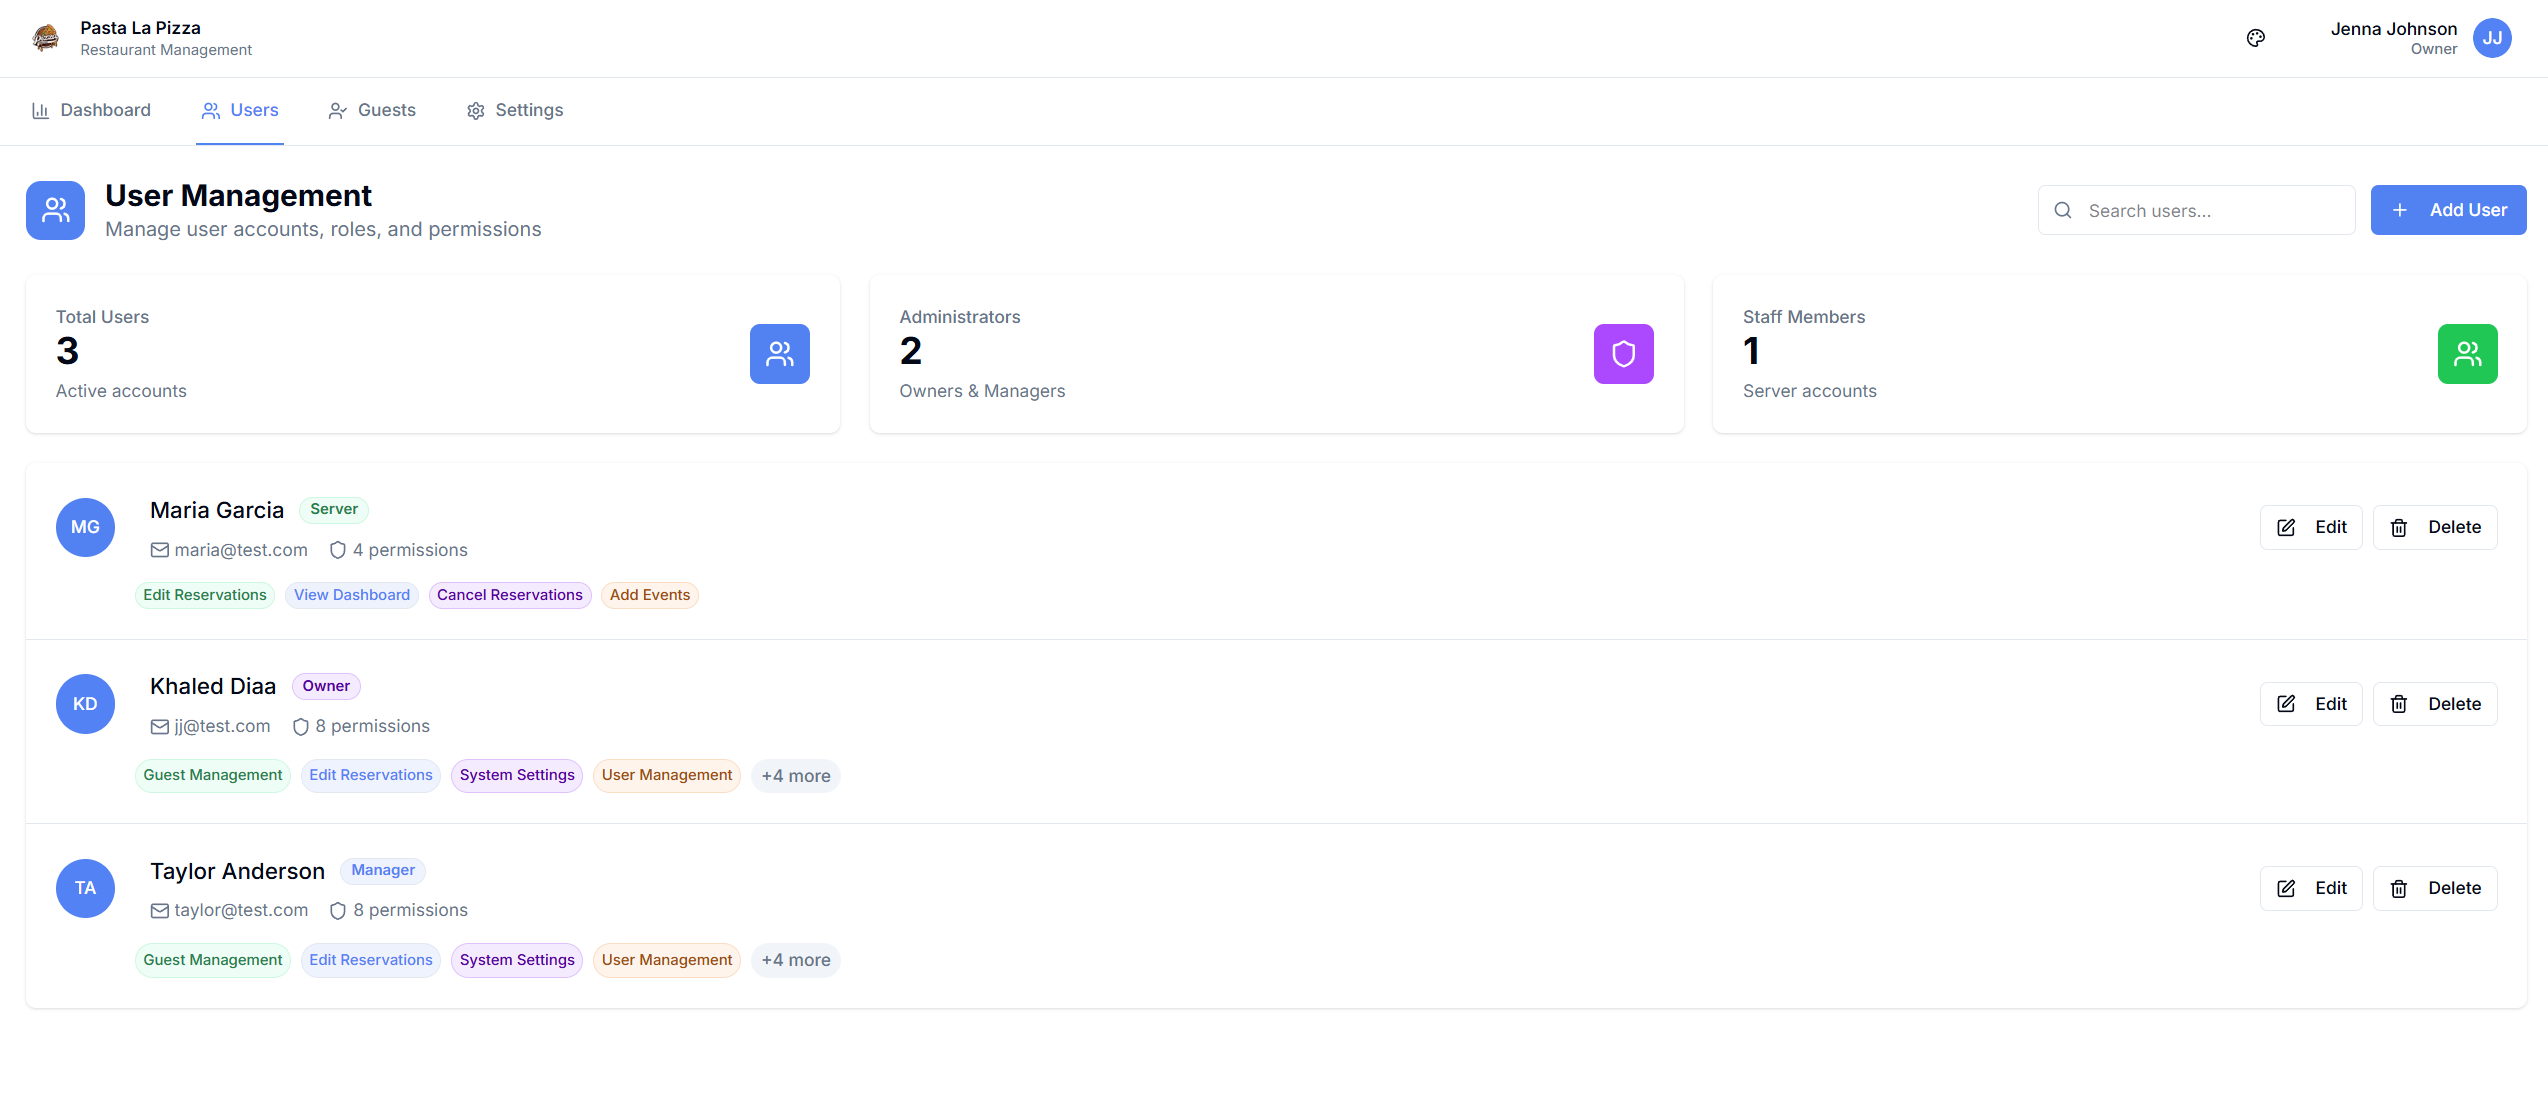Image resolution: width=2548 pixels, height=1106 pixels.
Task: Click Khaled Diaa's KD avatar
Action: (85, 704)
